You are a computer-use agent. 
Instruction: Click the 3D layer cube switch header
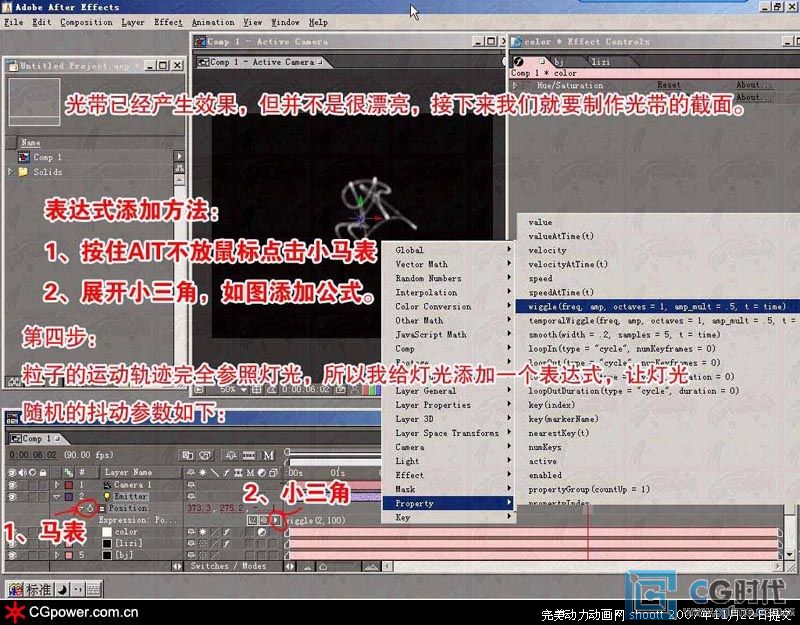pos(273,473)
